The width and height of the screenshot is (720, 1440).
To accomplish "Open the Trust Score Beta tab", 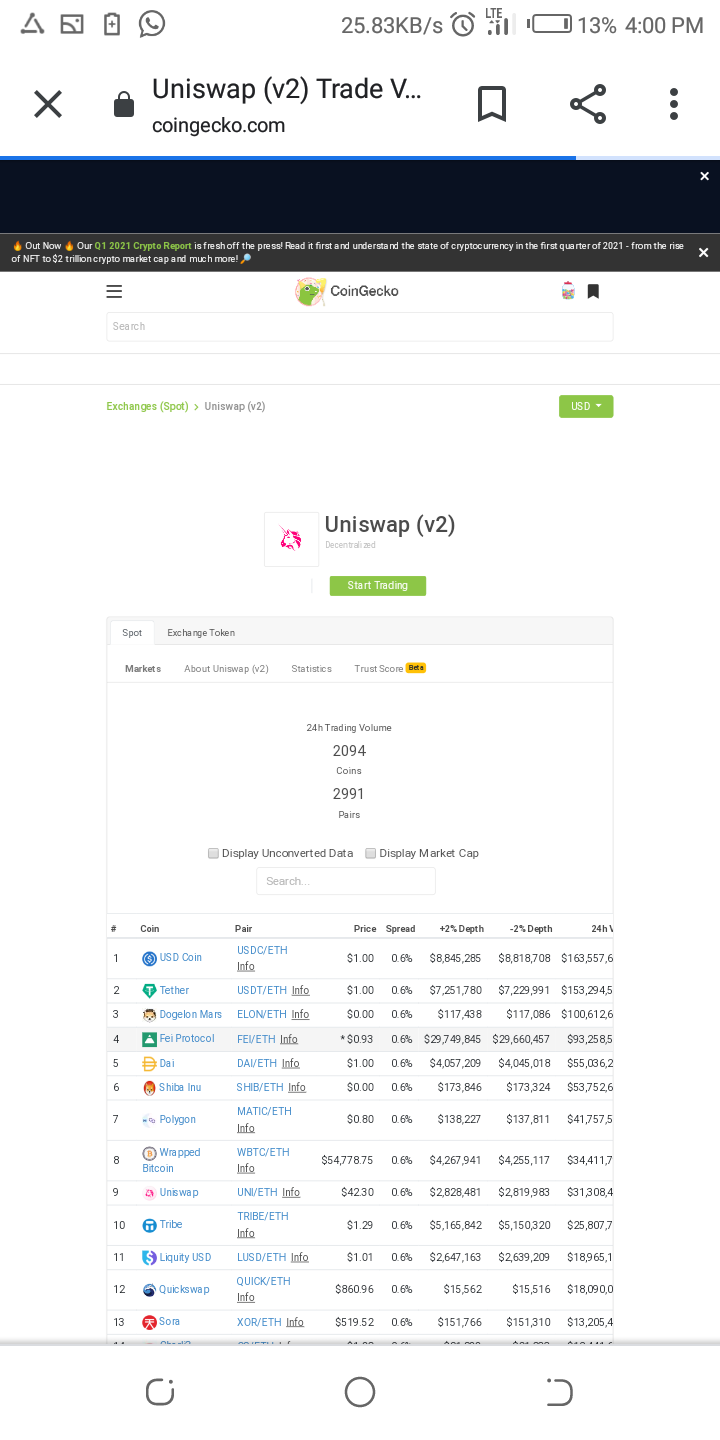I will click(x=390, y=668).
